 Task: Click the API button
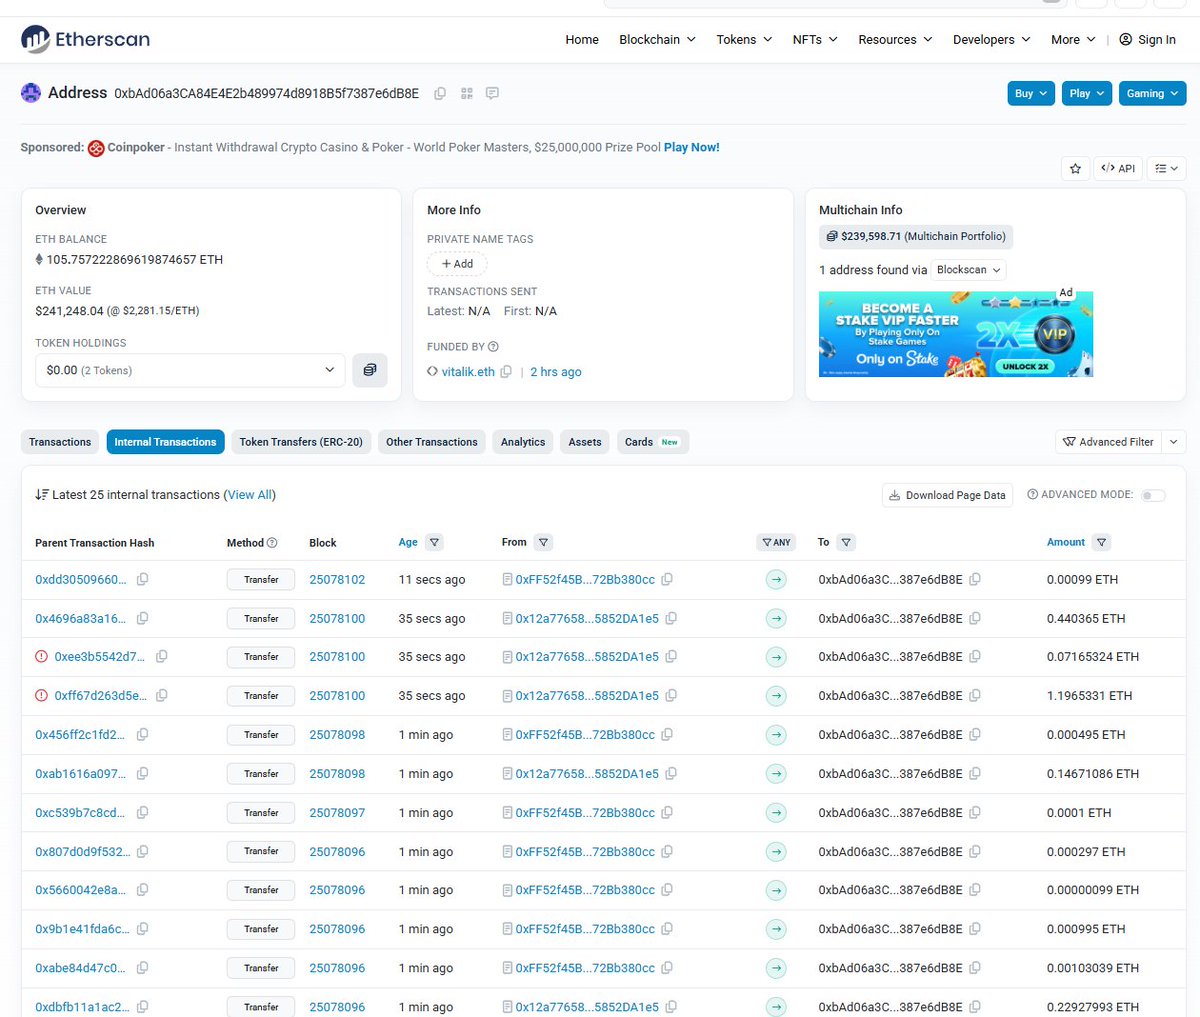[1118, 168]
